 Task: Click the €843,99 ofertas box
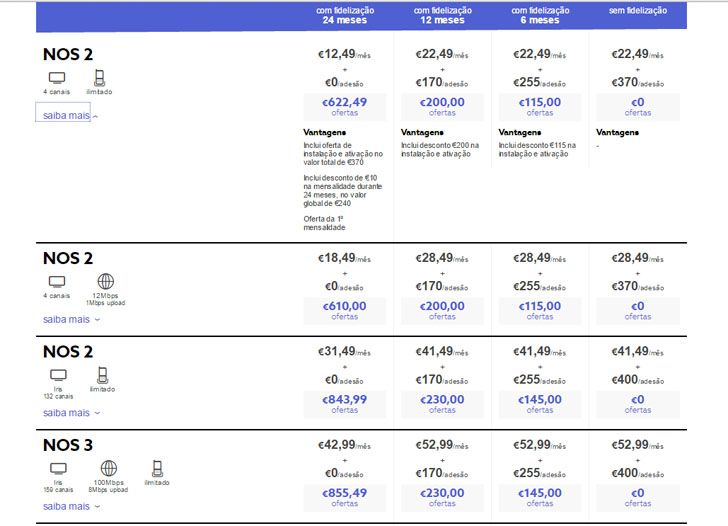tap(345, 404)
